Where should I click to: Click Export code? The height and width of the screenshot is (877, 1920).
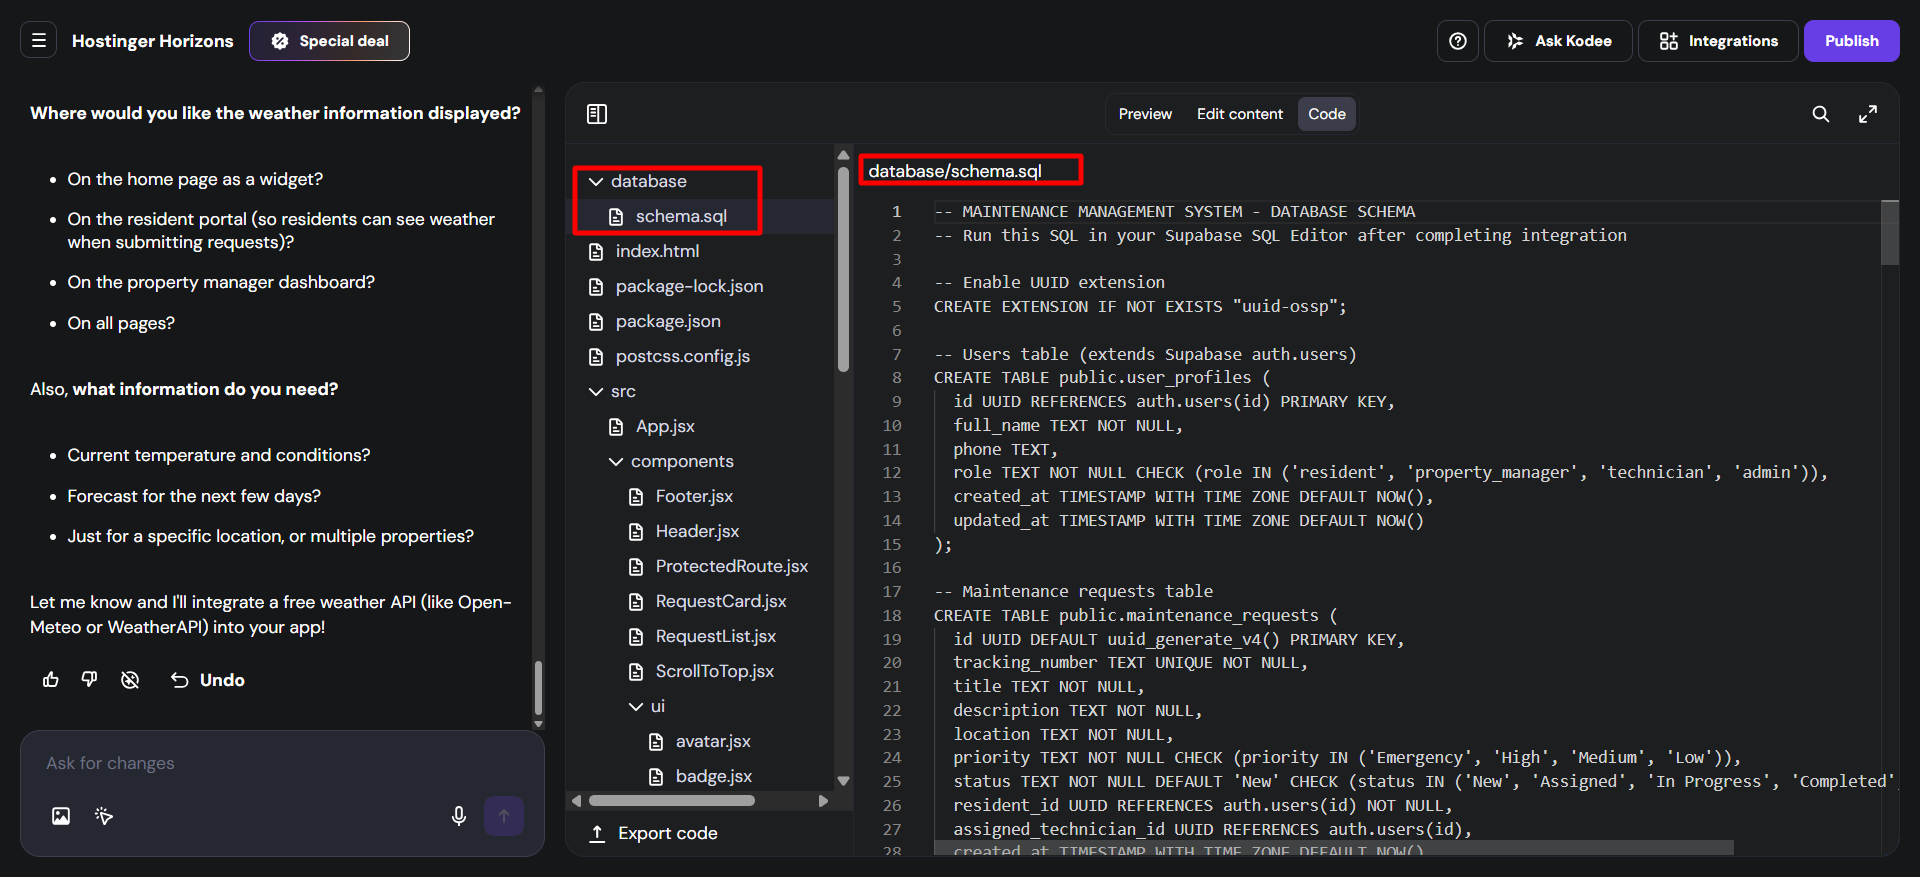click(653, 833)
